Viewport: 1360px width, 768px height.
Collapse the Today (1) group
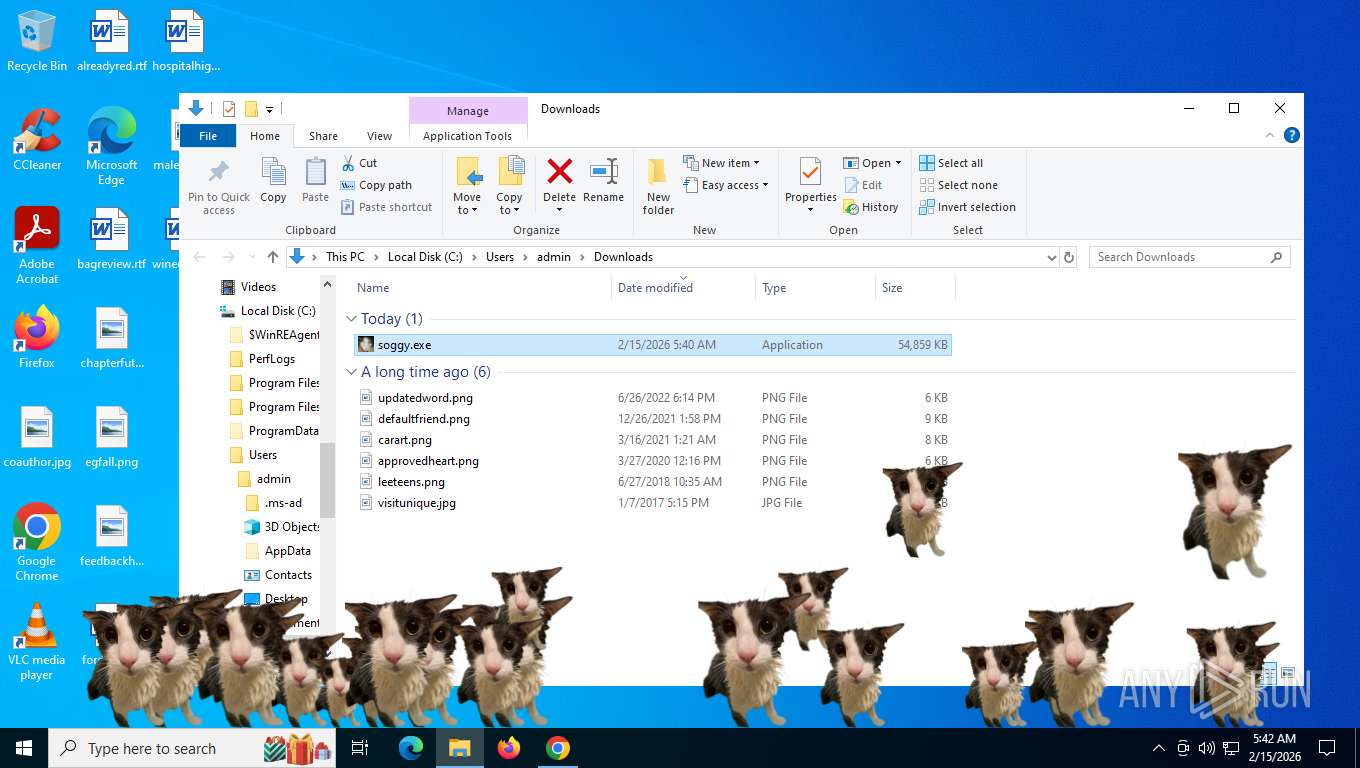pos(351,319)
